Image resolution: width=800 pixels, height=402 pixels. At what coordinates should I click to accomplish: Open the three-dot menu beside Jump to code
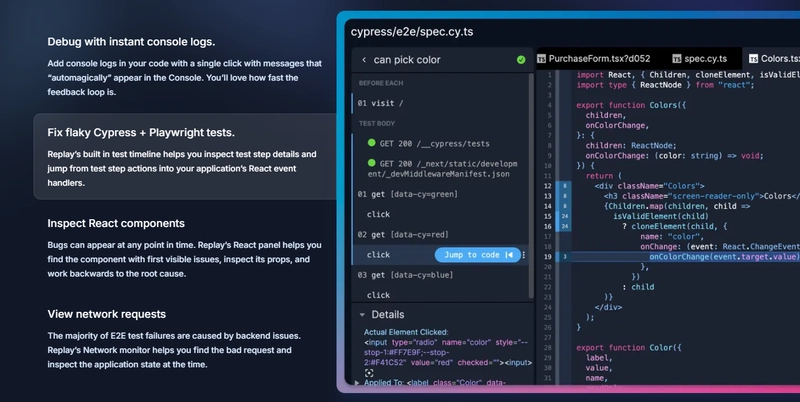pos(523,255)
